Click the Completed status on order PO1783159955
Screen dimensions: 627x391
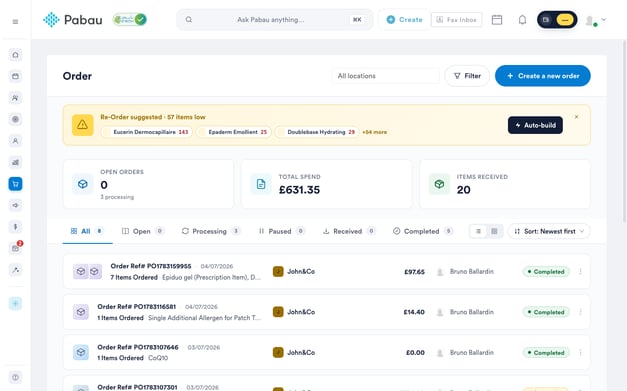point(546,271)
